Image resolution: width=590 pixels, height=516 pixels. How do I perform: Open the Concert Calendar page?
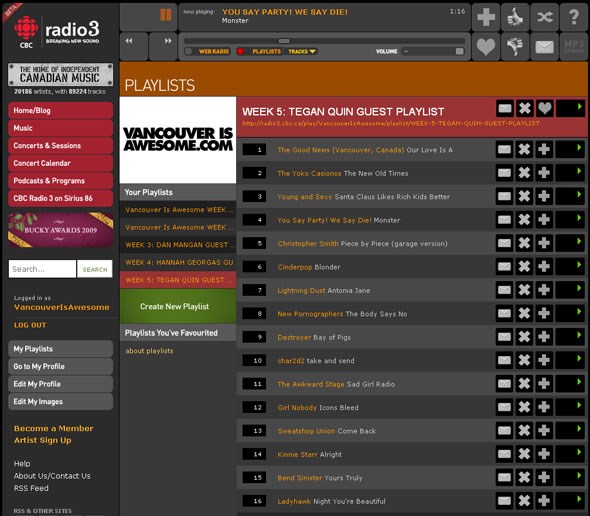coord(61,163)
